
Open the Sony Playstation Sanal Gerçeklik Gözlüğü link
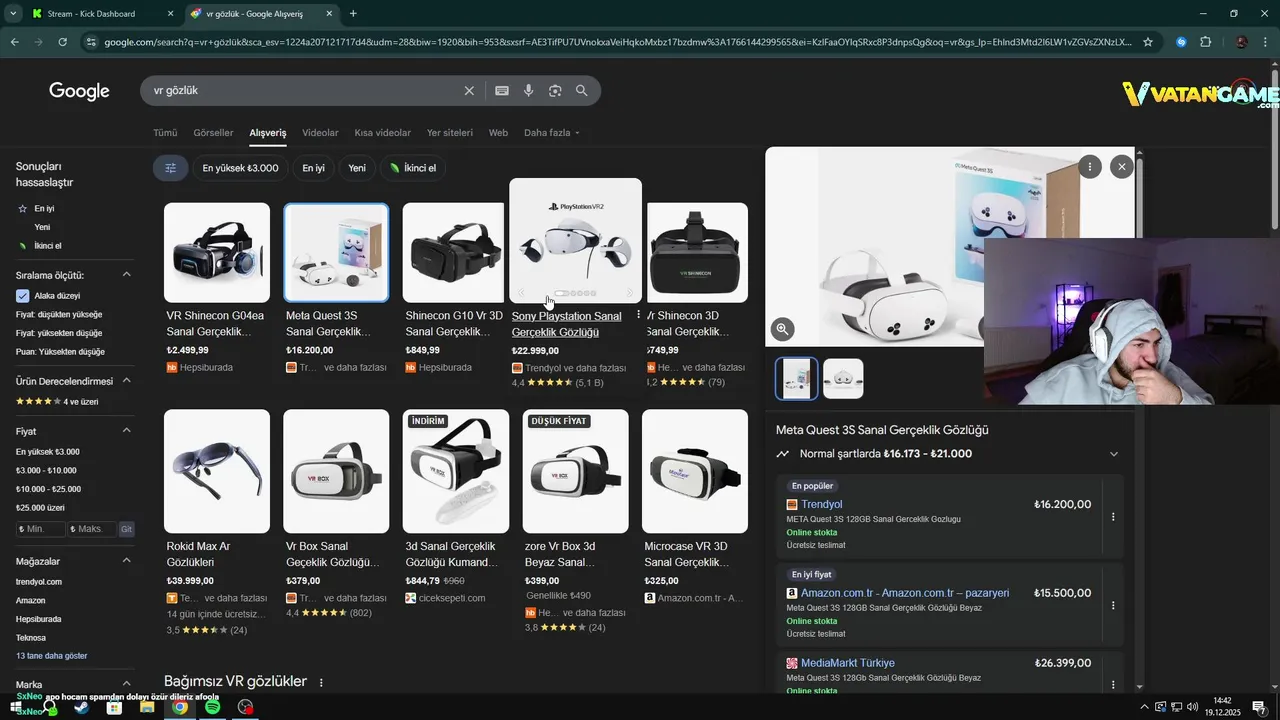(566, 324)
